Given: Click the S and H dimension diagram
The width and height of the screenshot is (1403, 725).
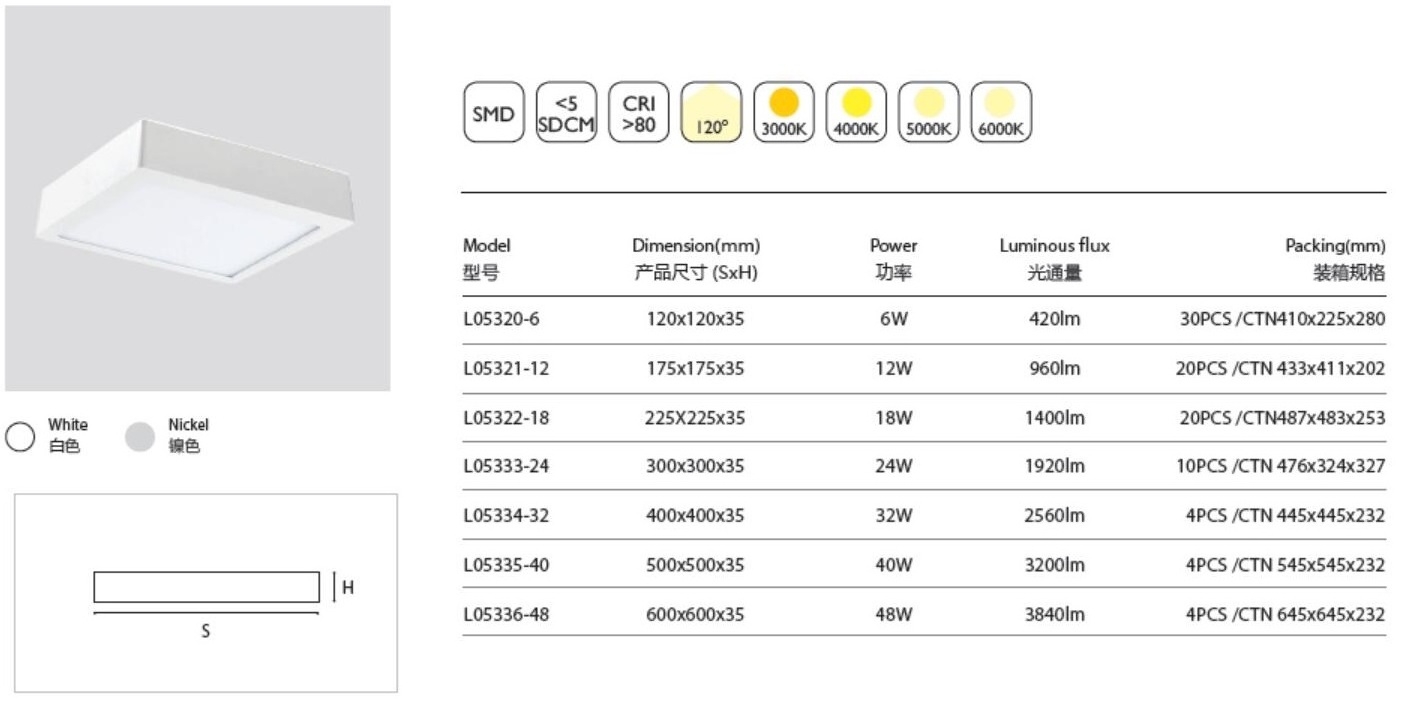Looking at the screenshot, I should click(x=206, y=593).
